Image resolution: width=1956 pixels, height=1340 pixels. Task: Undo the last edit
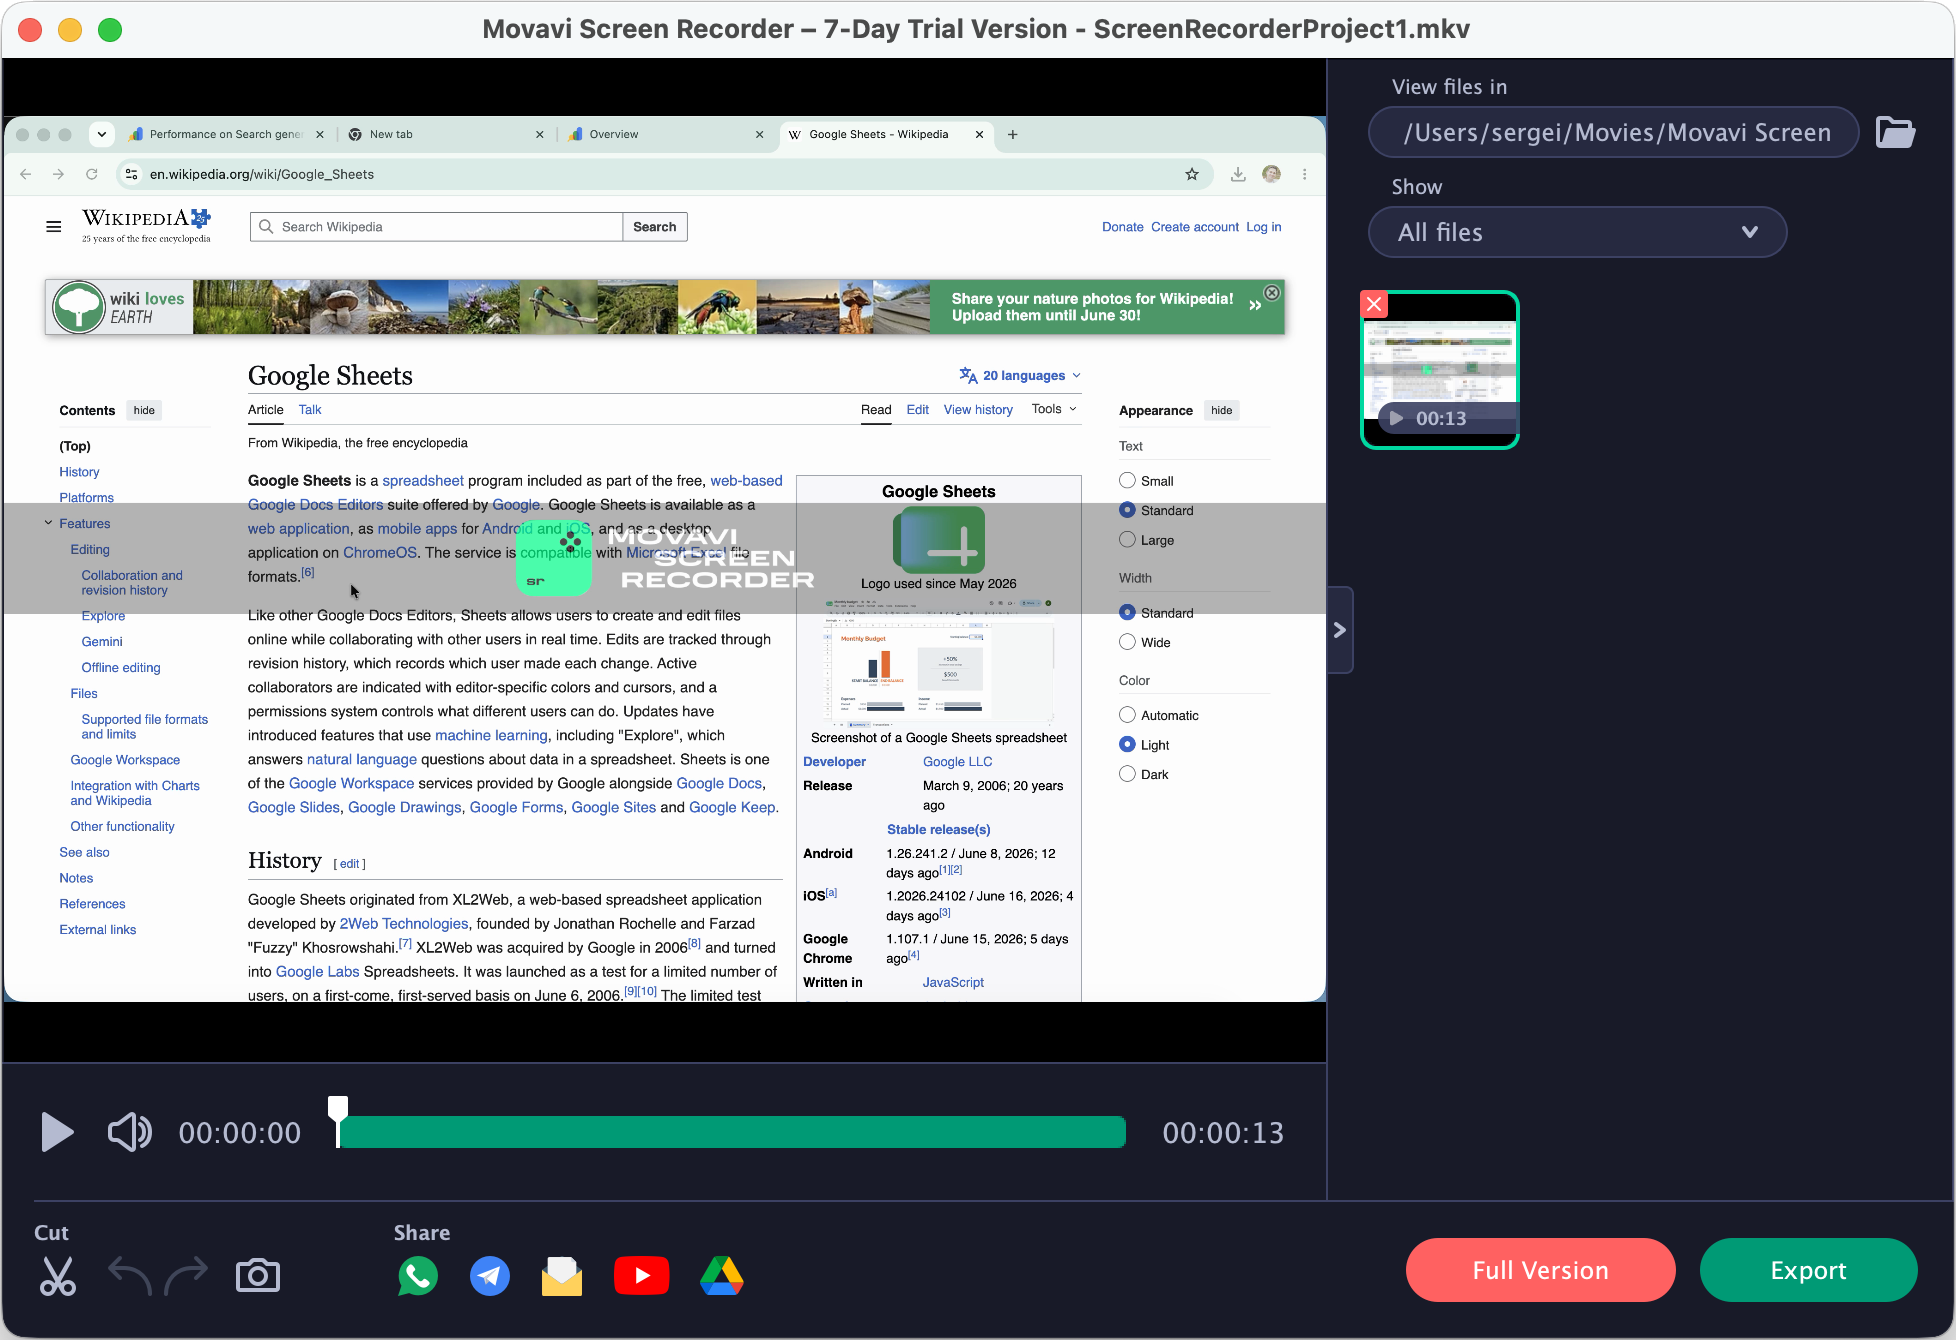[x=130, y=1275]
